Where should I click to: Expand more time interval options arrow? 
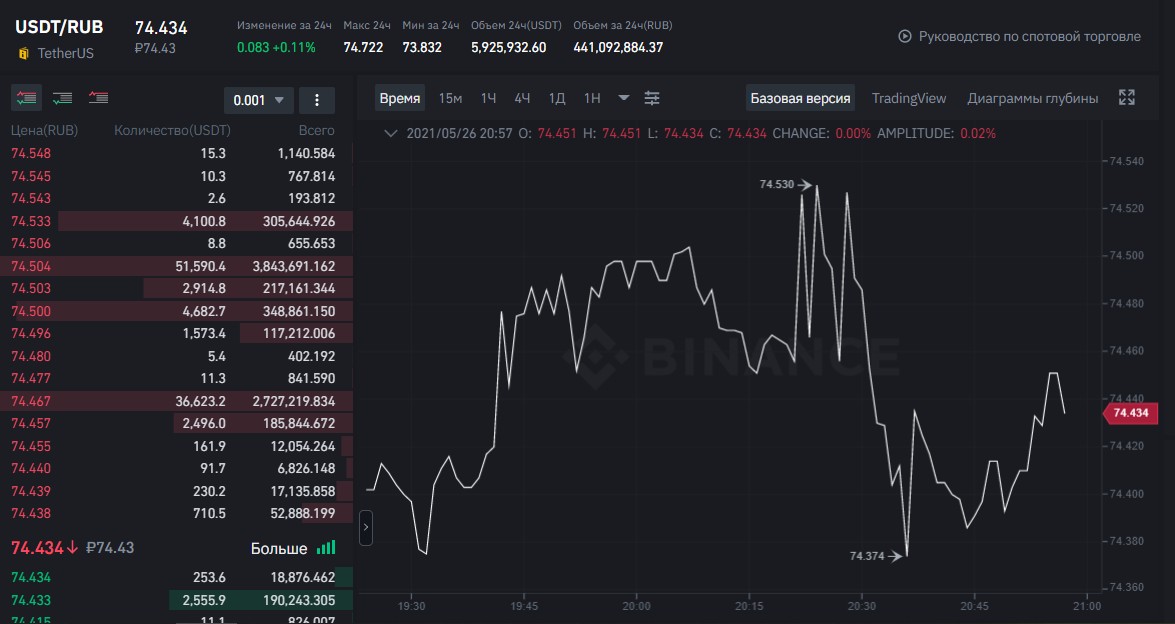tap(623, 98)
